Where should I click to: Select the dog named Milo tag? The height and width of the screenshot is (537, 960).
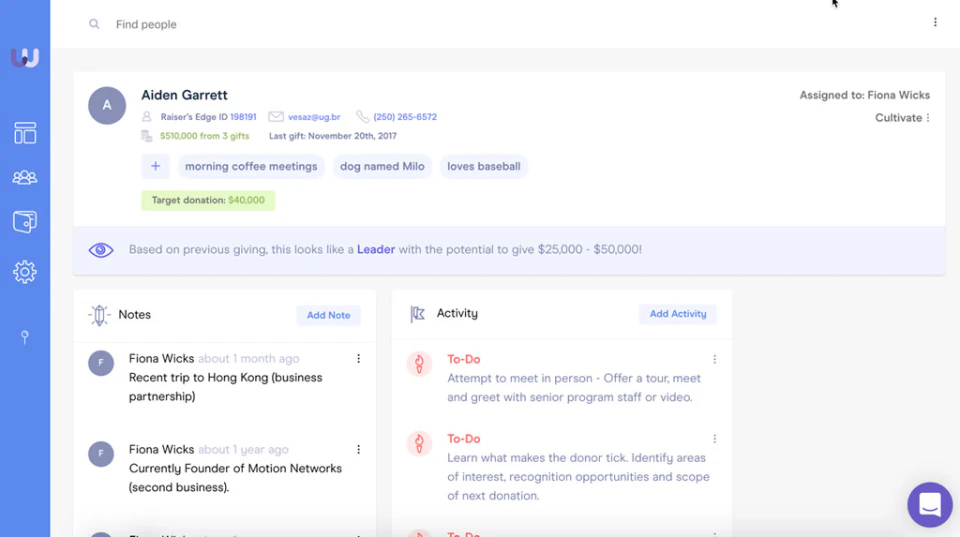pyautogui.click(x=382, y=167)
